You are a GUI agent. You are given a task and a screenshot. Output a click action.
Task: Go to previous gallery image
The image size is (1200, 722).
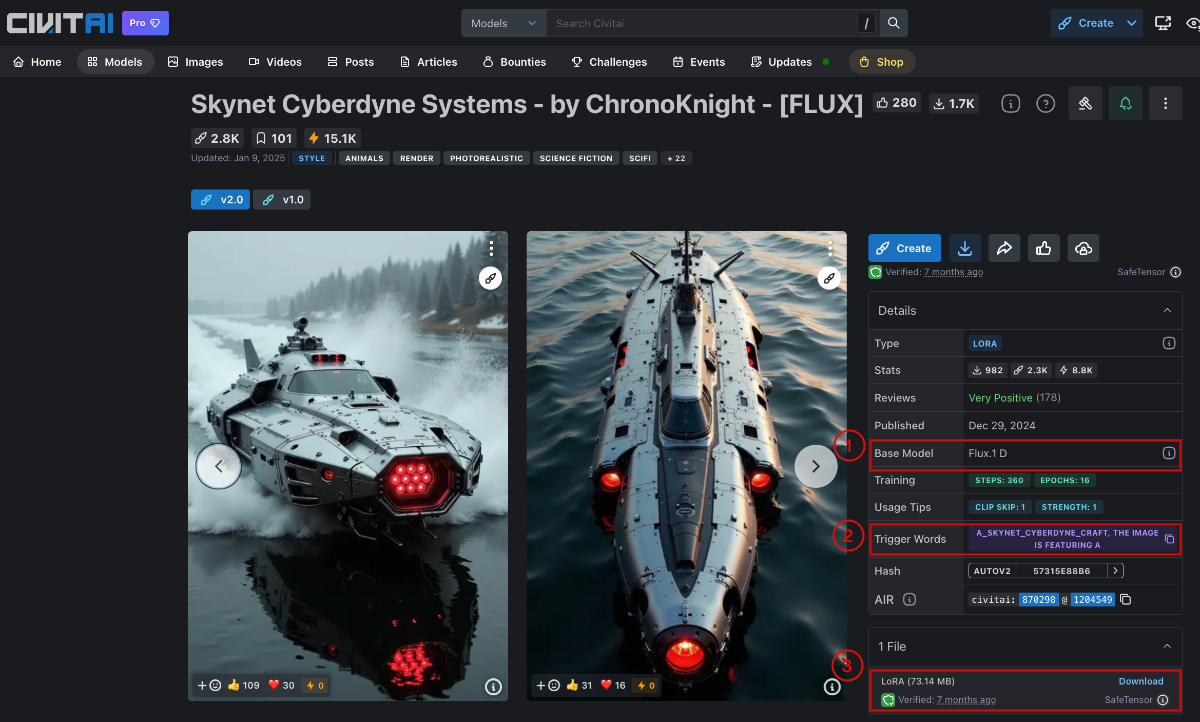point(219,466)
